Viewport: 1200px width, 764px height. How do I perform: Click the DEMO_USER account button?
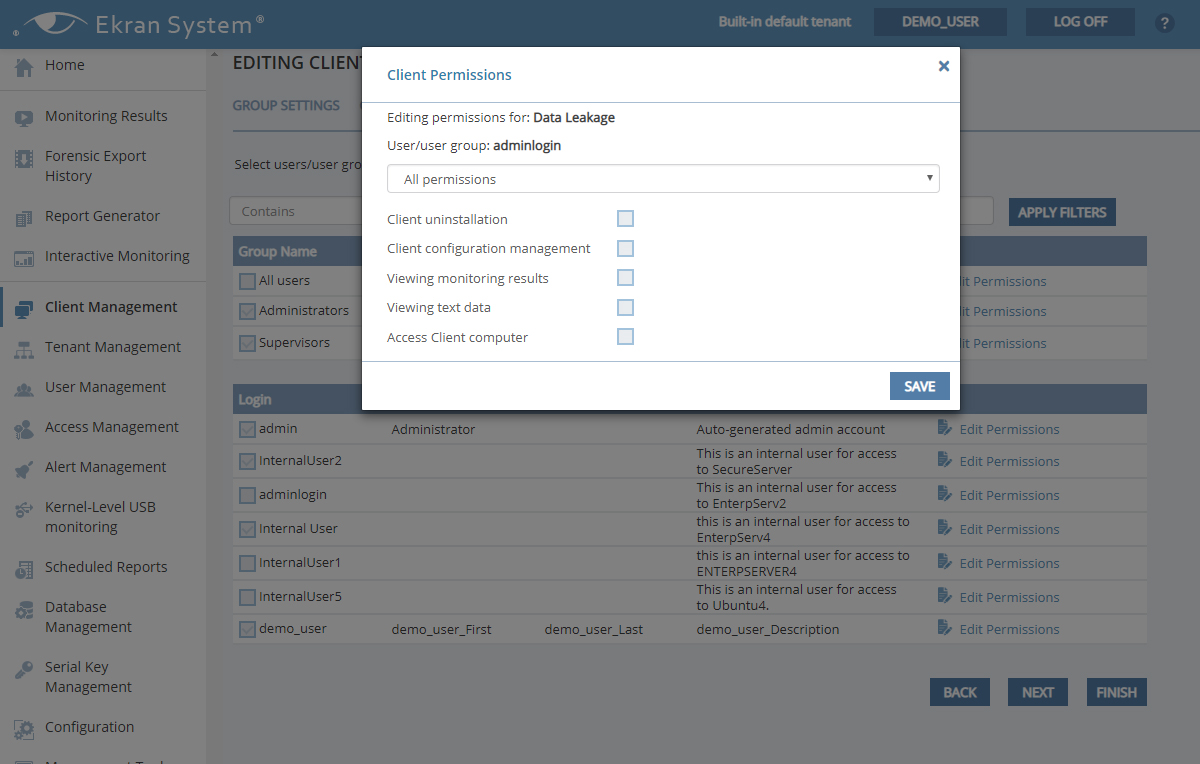tap(940, 22)
